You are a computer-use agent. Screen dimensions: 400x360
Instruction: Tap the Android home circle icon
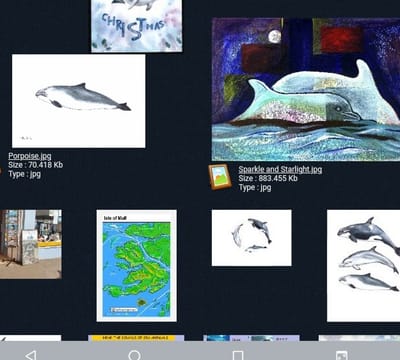pyautogui.click(x=134, y=355)
